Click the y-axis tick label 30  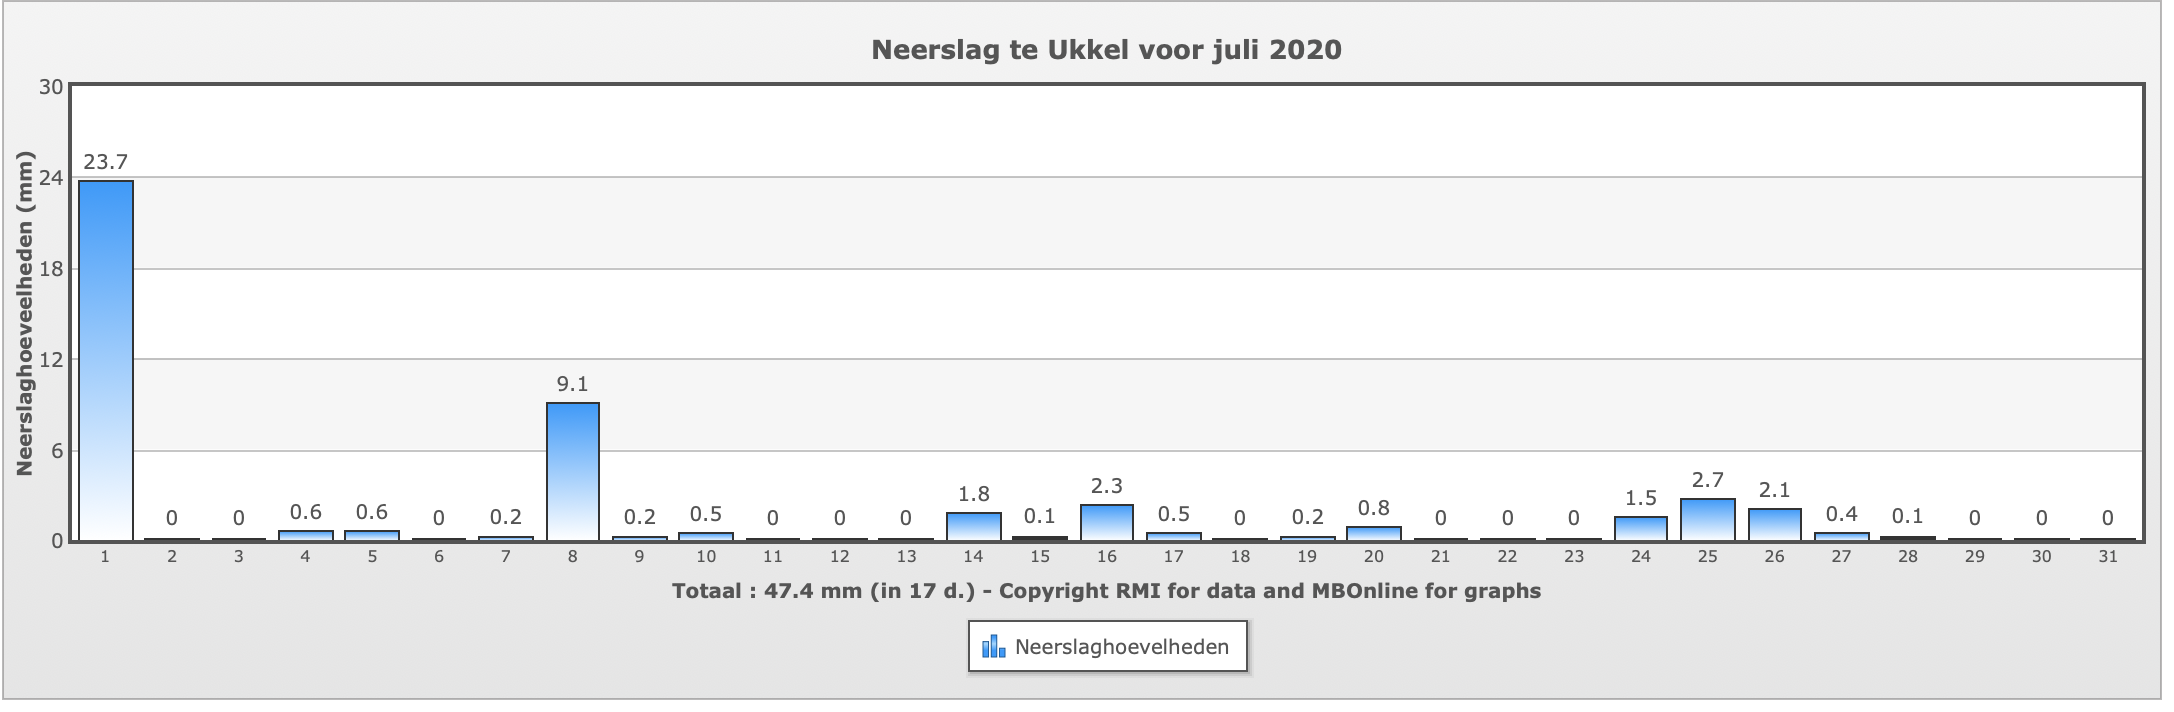click(x=50, y=87)
